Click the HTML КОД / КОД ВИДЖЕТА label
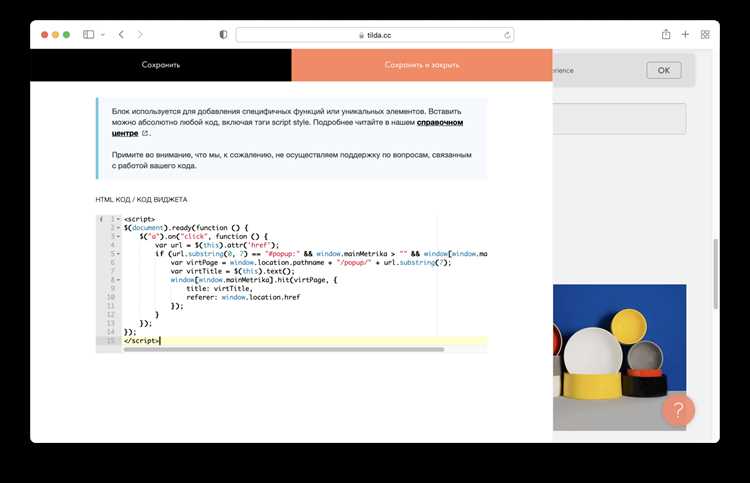The image size is (750, 483). click(x=142, y=199)
